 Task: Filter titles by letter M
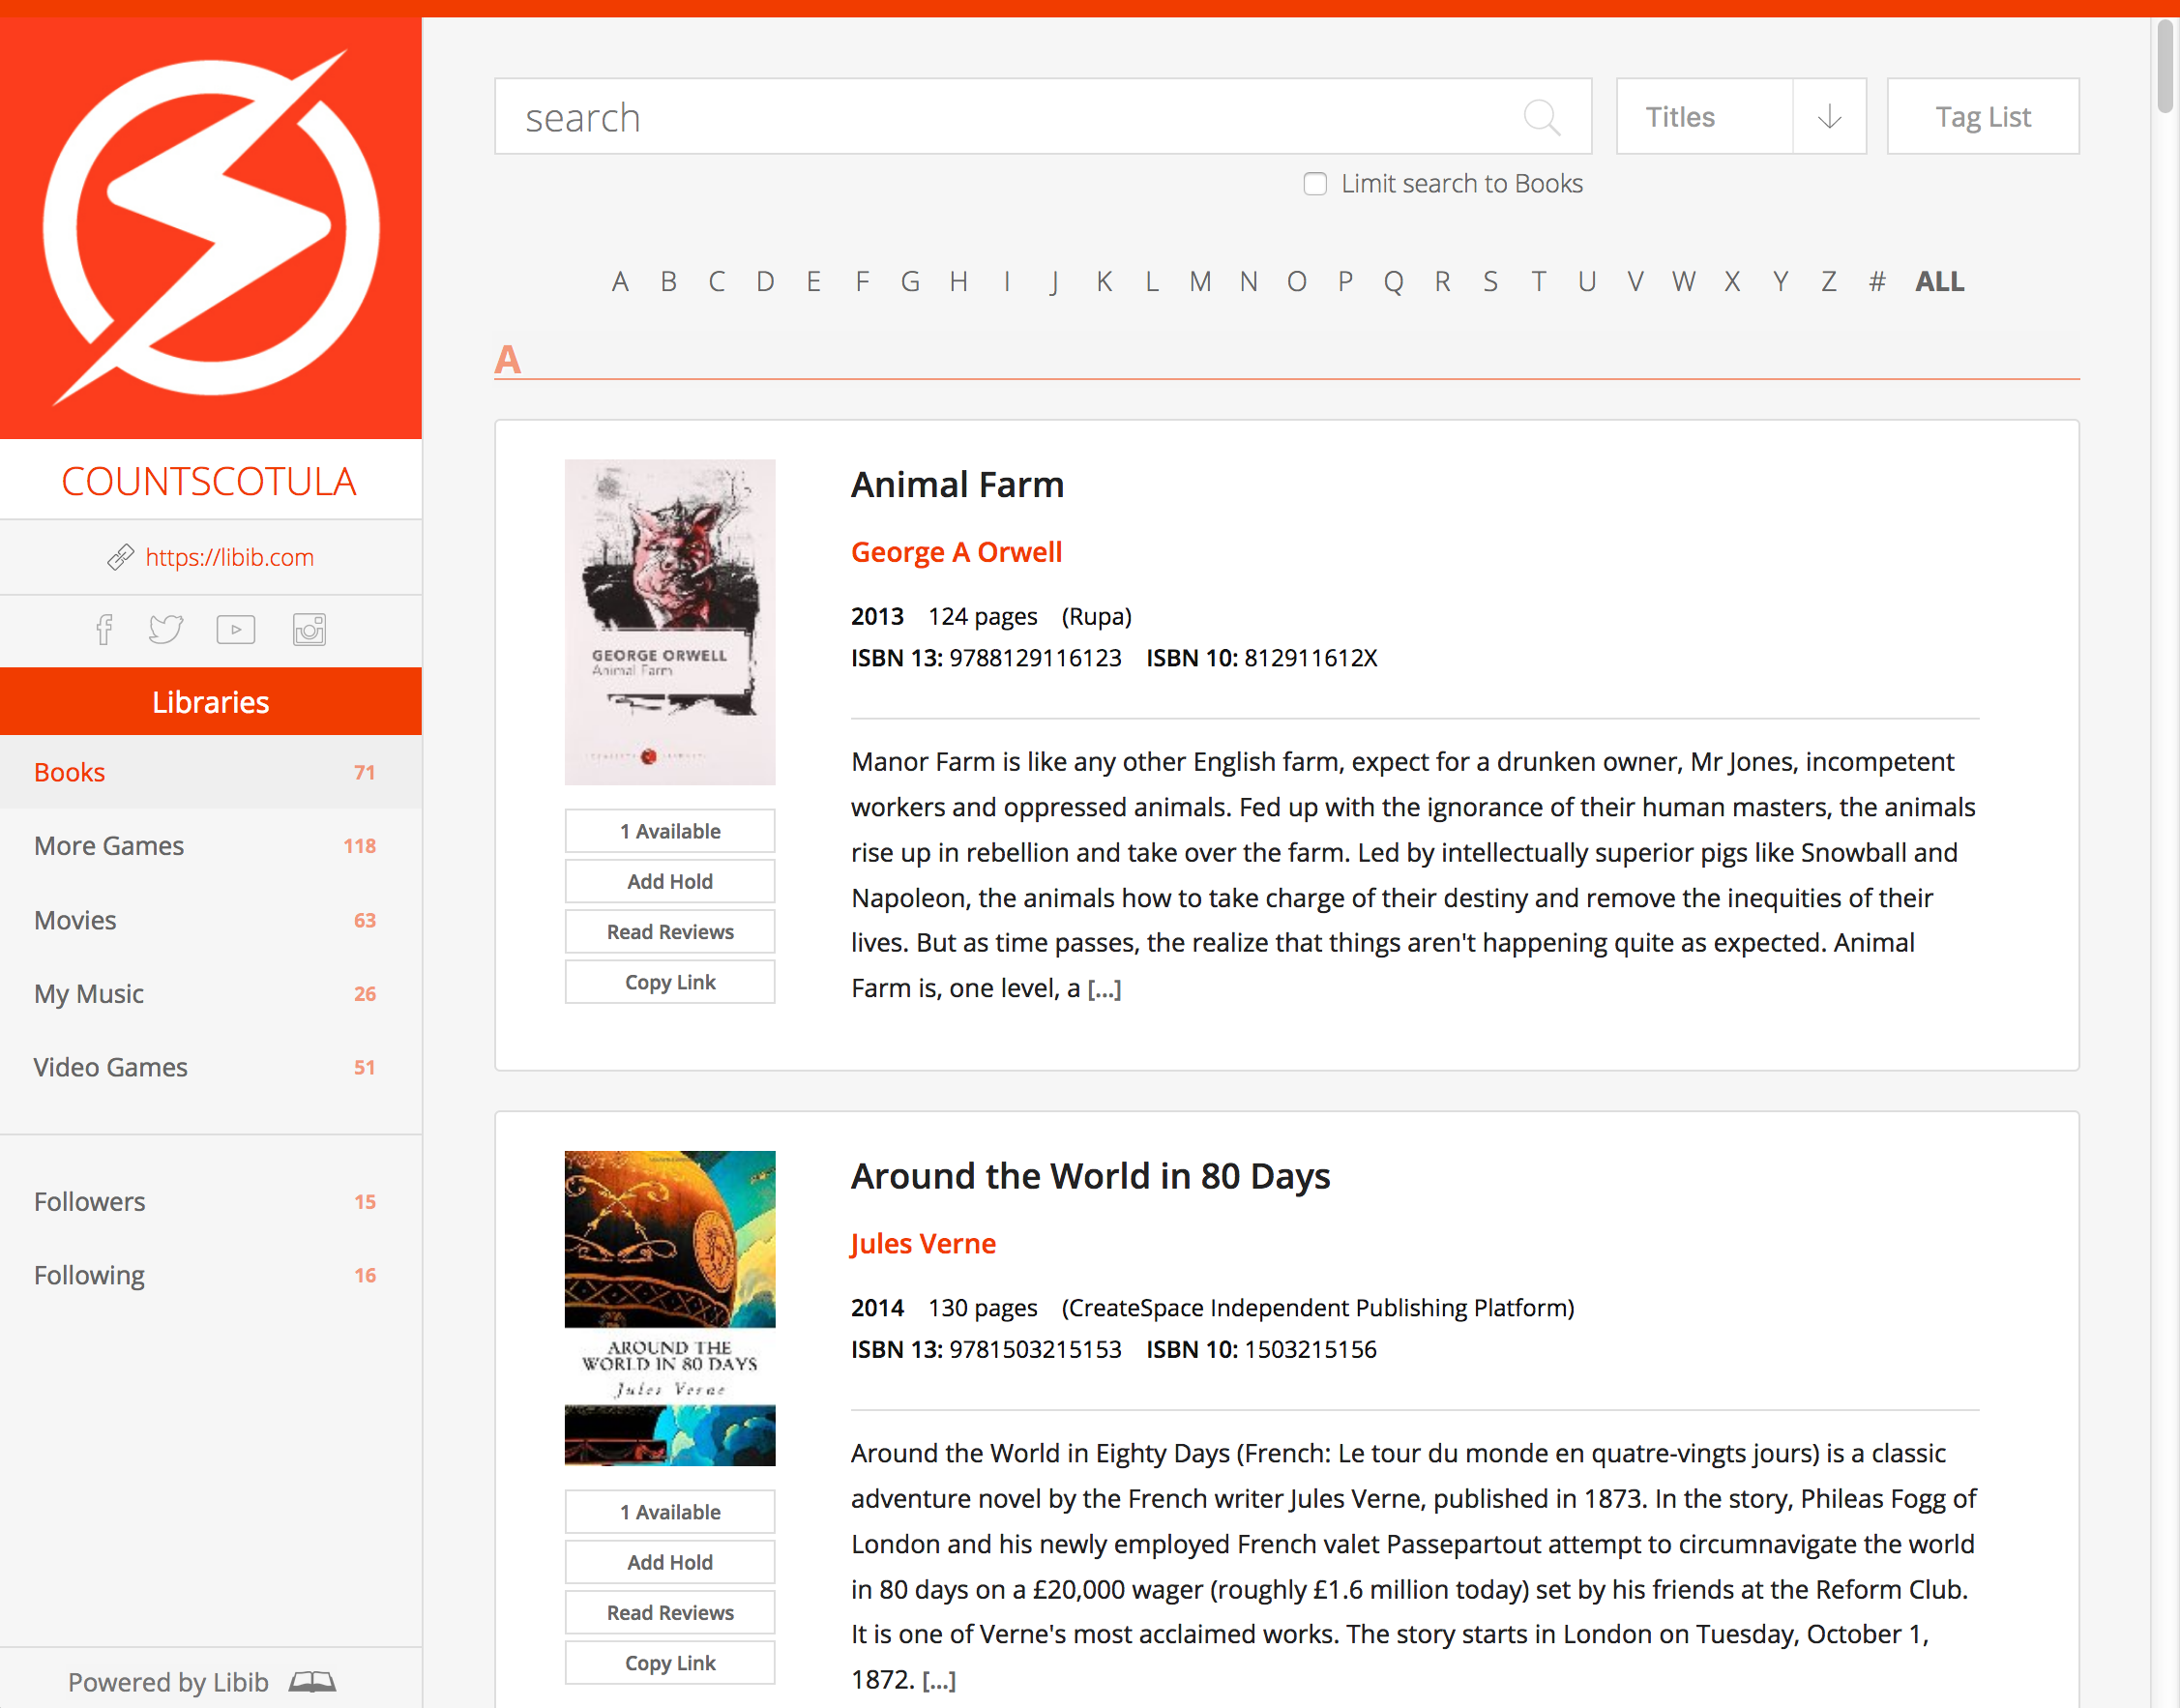pos(1200,282)
